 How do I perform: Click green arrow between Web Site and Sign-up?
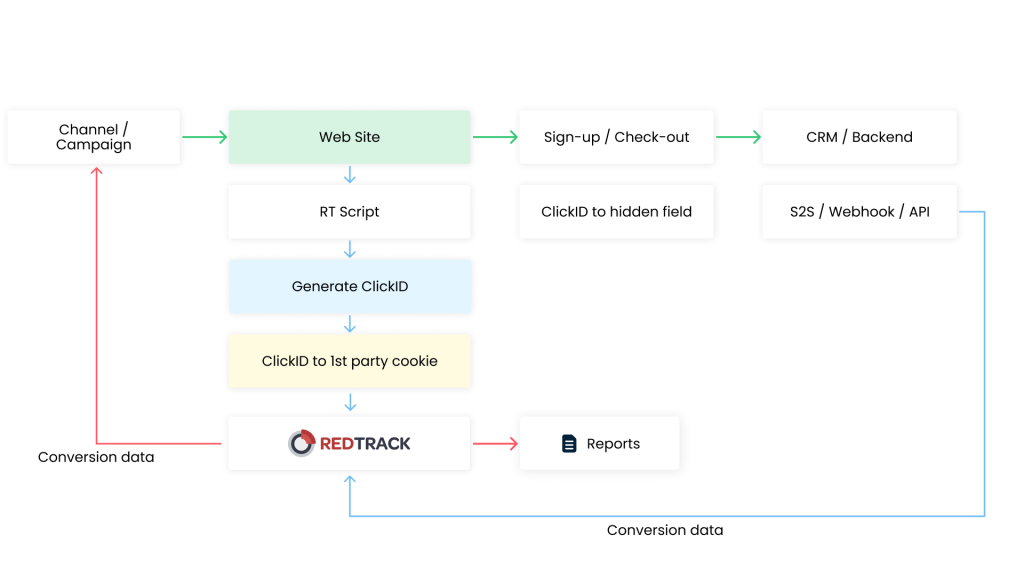tap(495, 137)
